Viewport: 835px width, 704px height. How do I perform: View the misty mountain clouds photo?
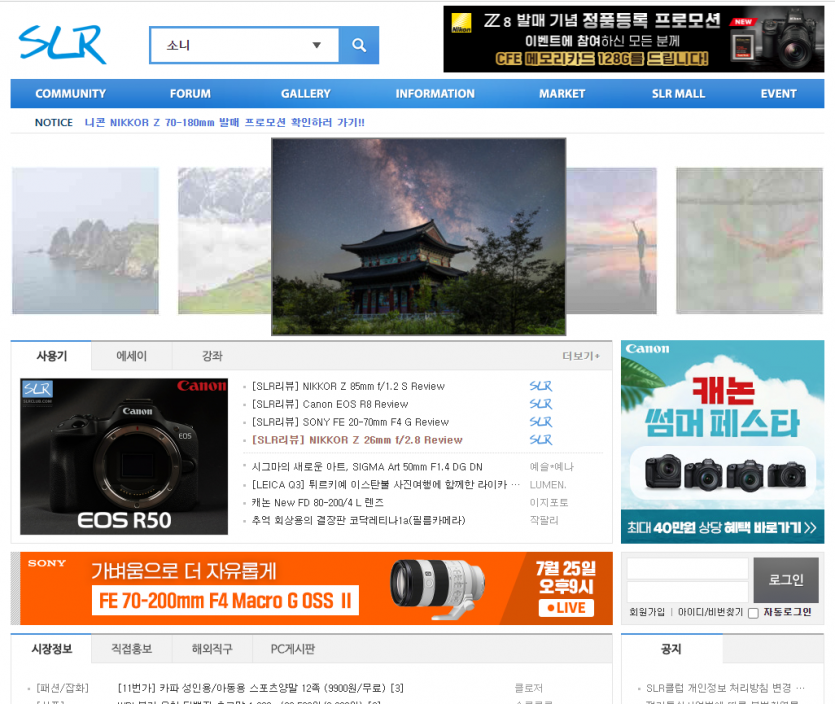[x=224, y=241]
